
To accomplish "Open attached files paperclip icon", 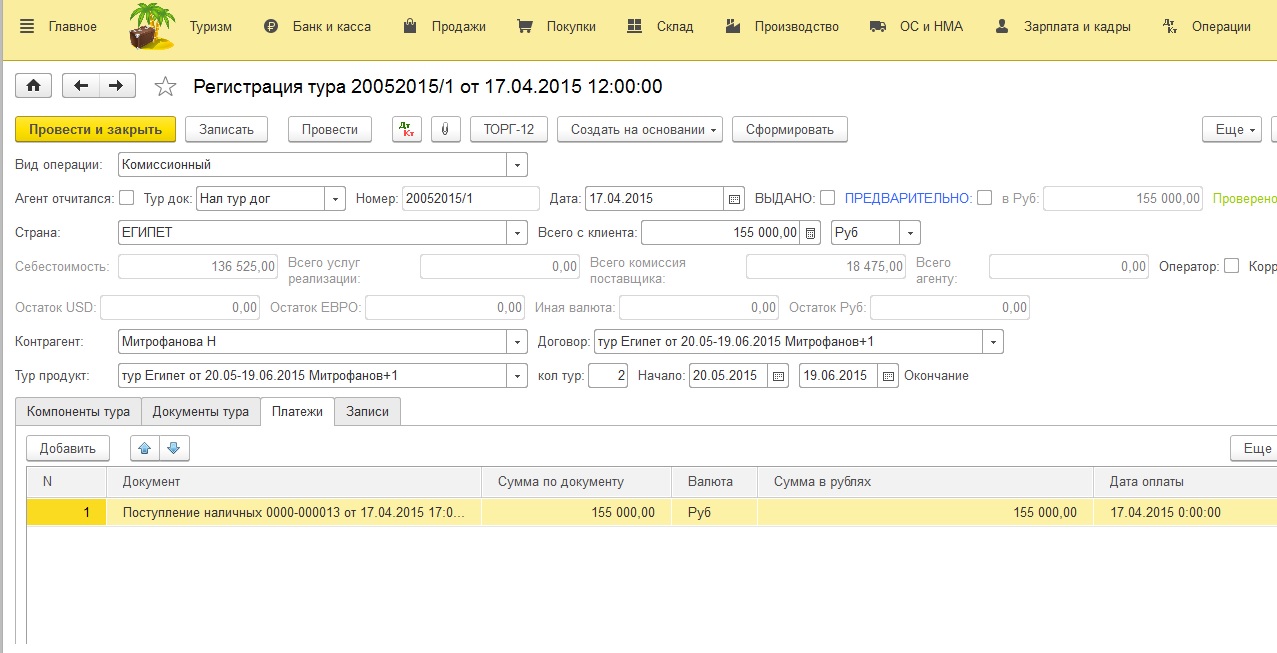I will click(x=445, y=130).
